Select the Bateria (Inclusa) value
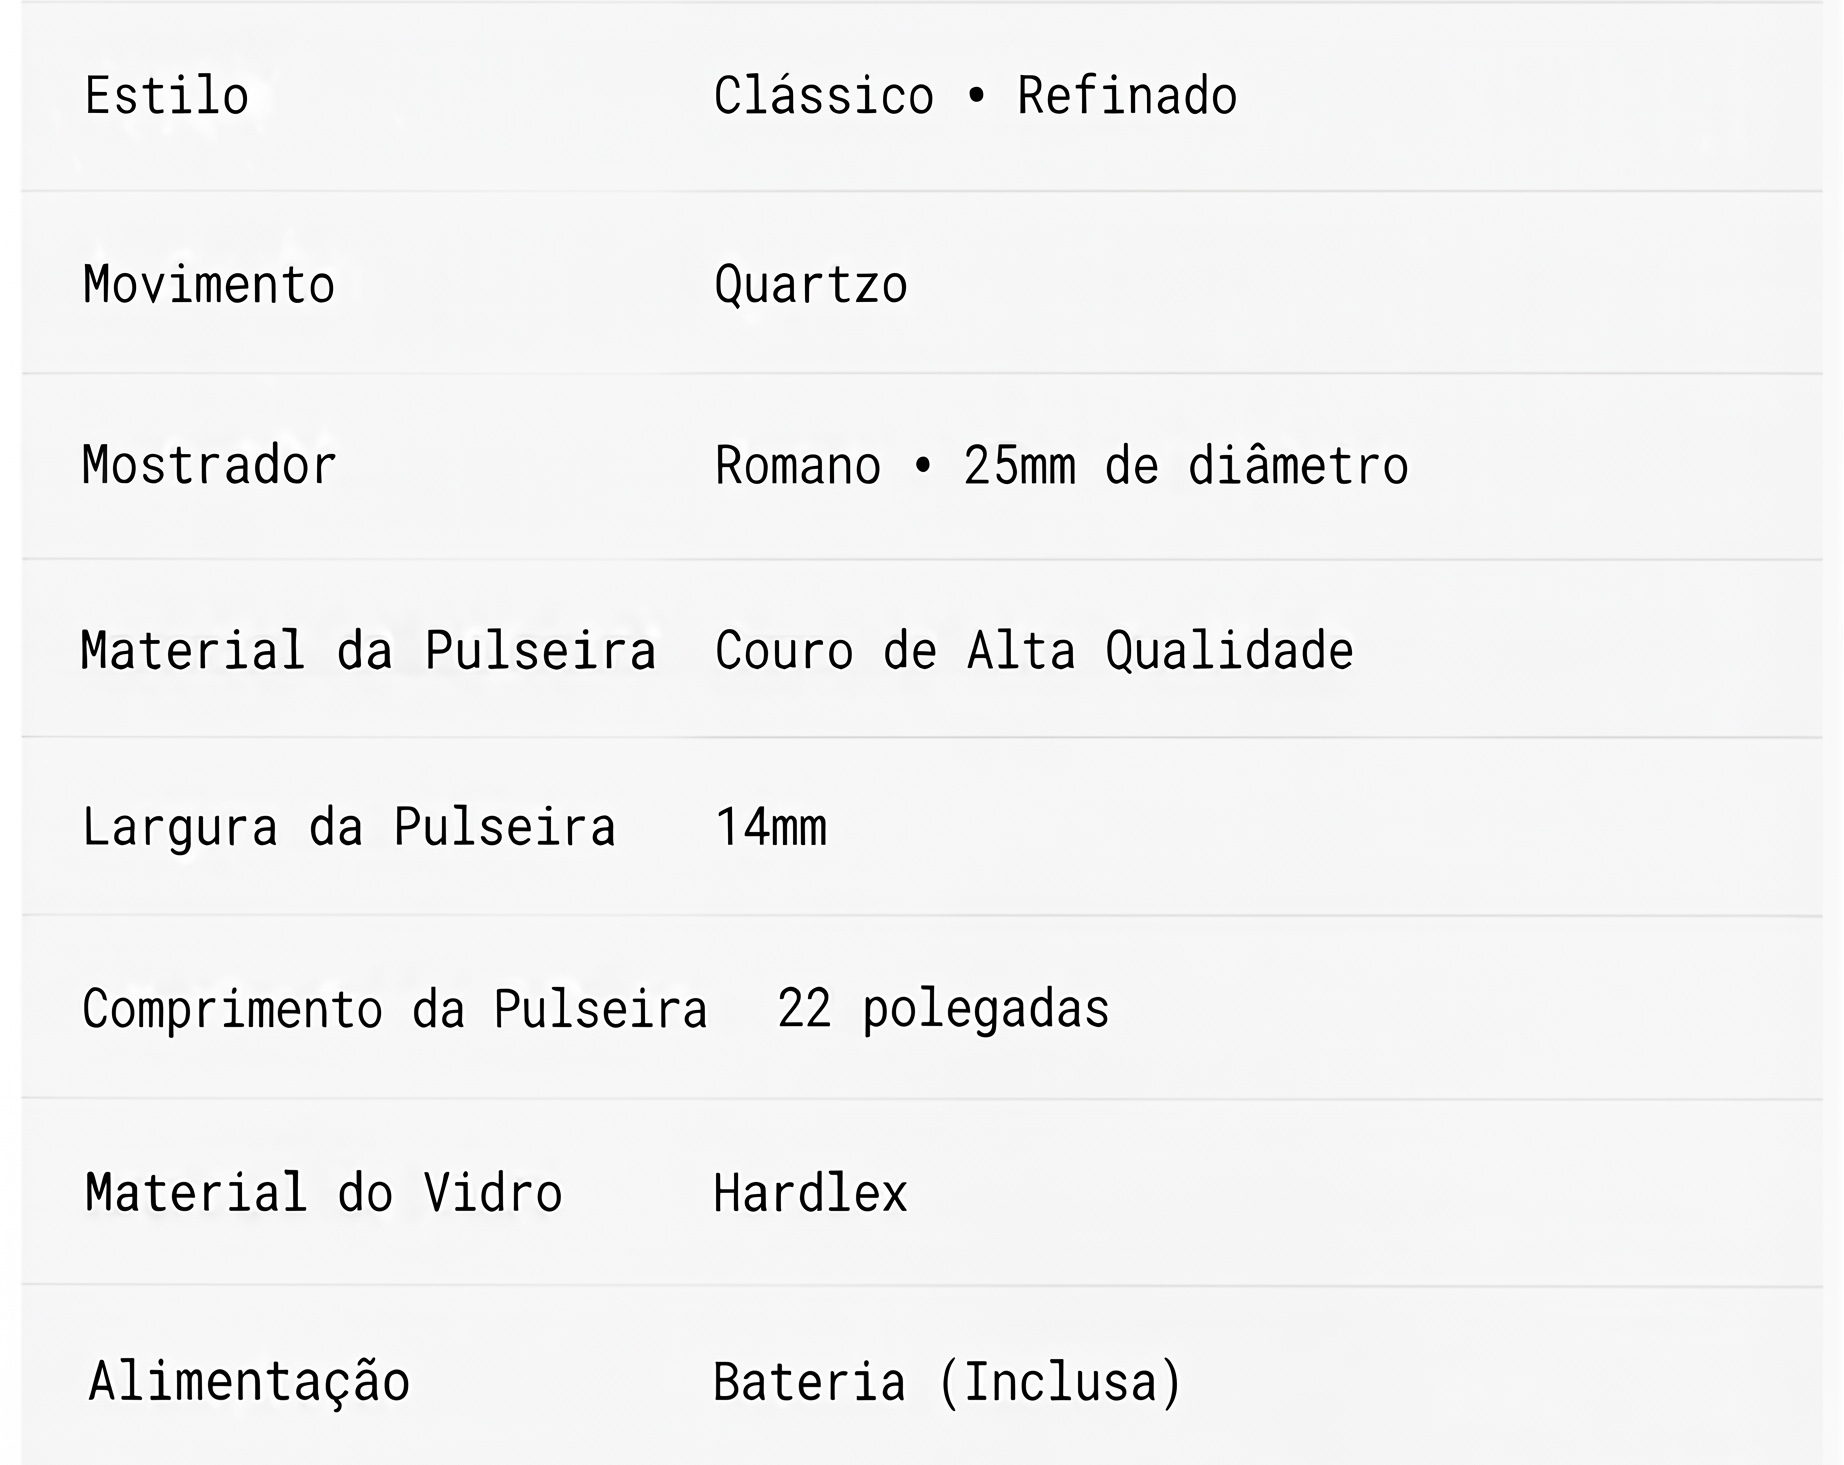This screenshot has height=1465, width=1844. [x=948, y=1383]
